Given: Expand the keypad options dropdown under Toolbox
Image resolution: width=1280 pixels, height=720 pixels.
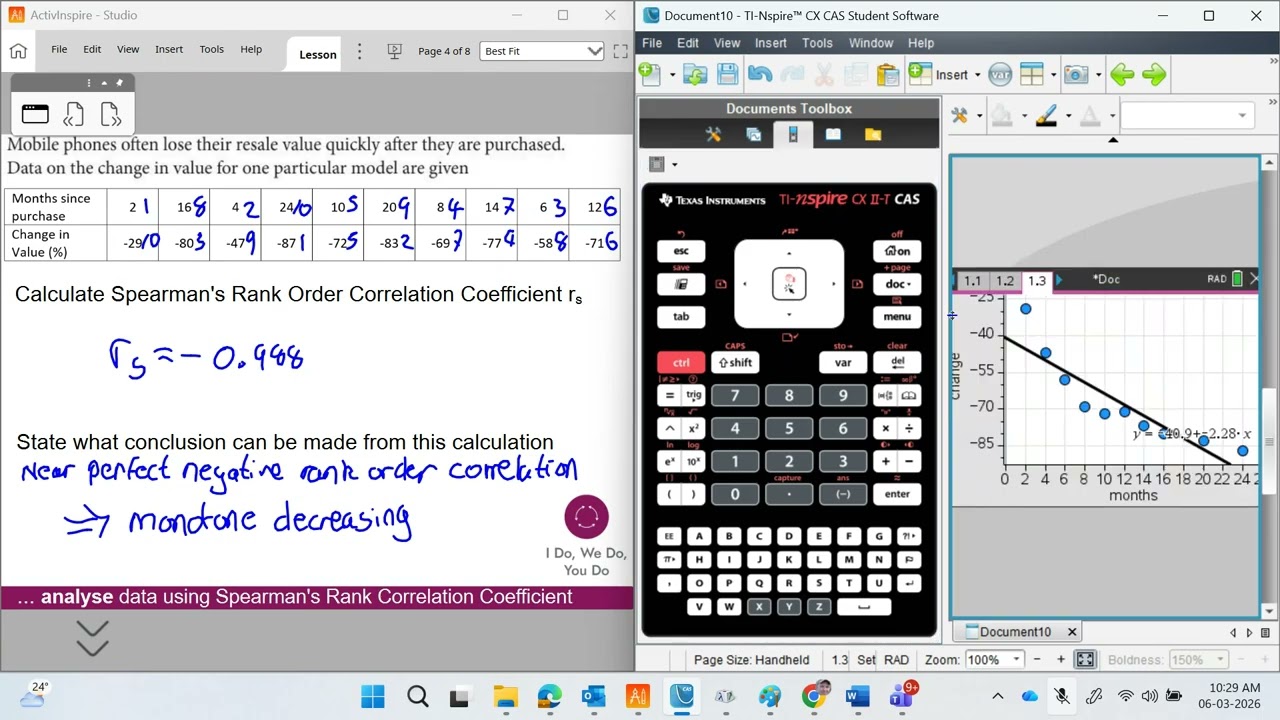Looking at the screenshot, I should tap(674, 165).
